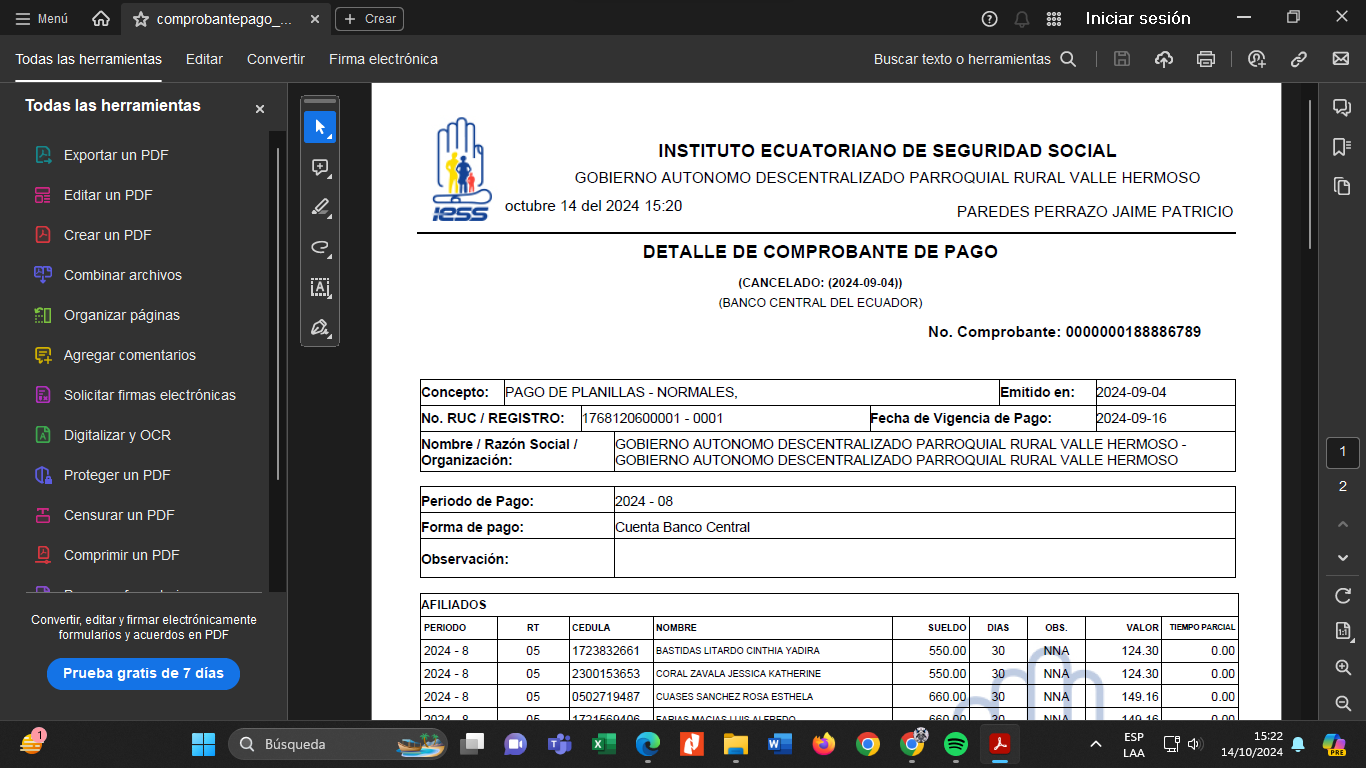Screen dimensions: 1366x768
Task: Switch to the Firma electrónica tab
Action: (x=383, y=59)
